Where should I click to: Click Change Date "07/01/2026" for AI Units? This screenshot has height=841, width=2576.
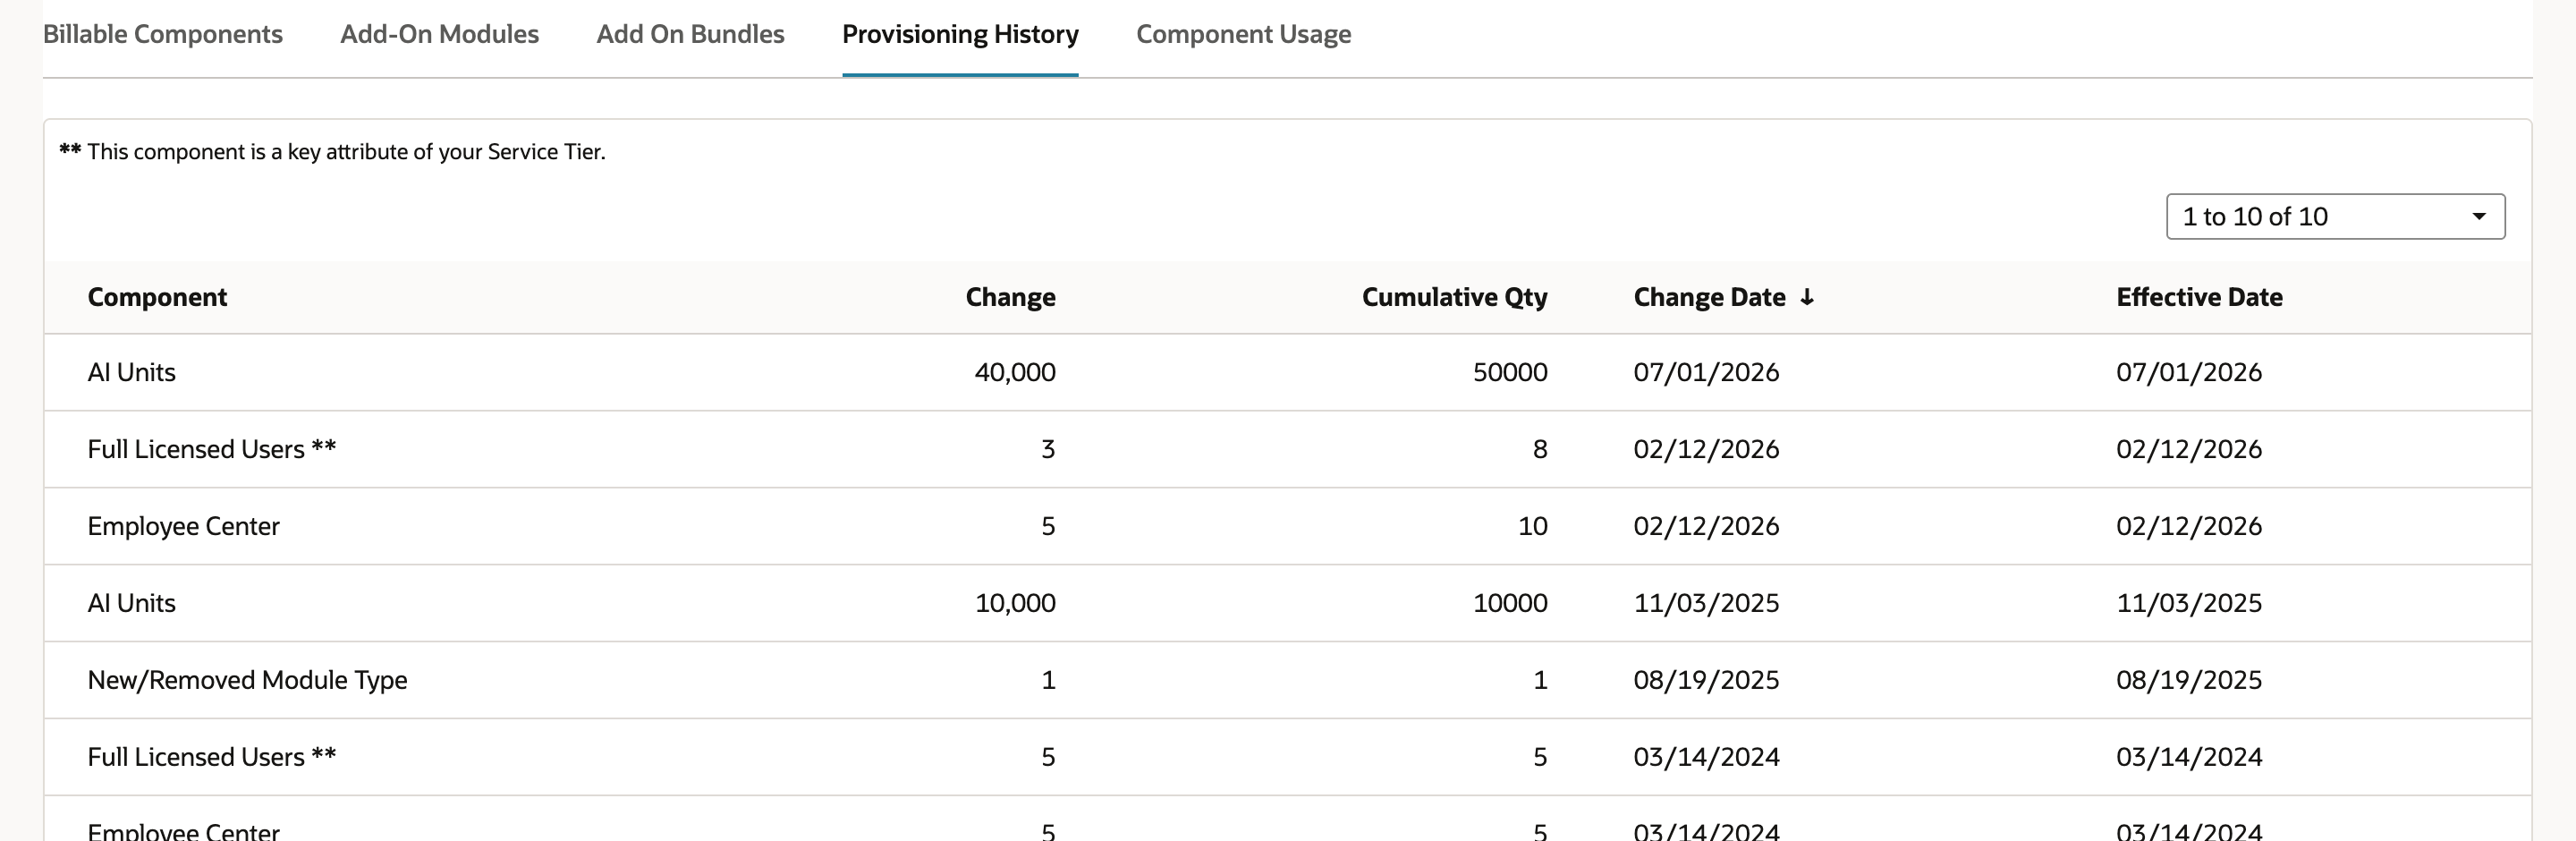(x=1706, y=372)
